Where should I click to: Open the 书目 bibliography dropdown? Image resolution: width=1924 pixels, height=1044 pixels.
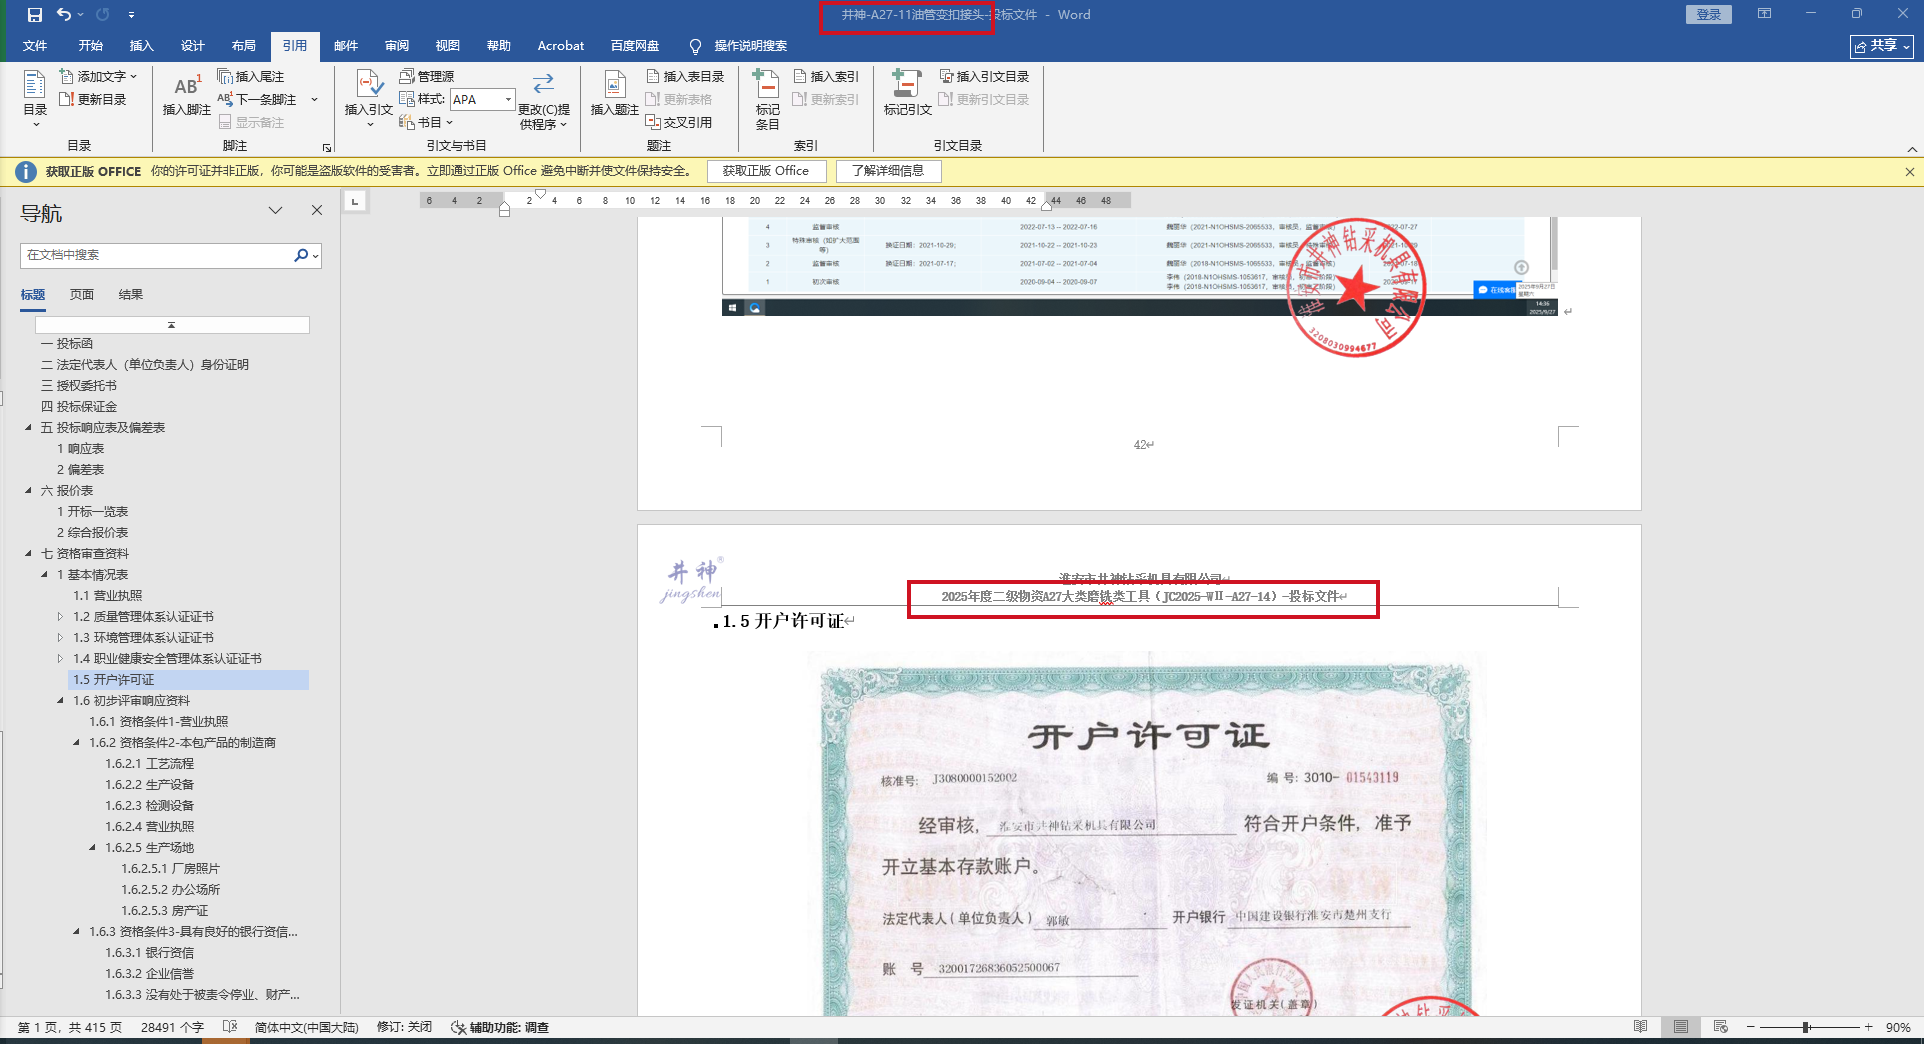point(426,122)
